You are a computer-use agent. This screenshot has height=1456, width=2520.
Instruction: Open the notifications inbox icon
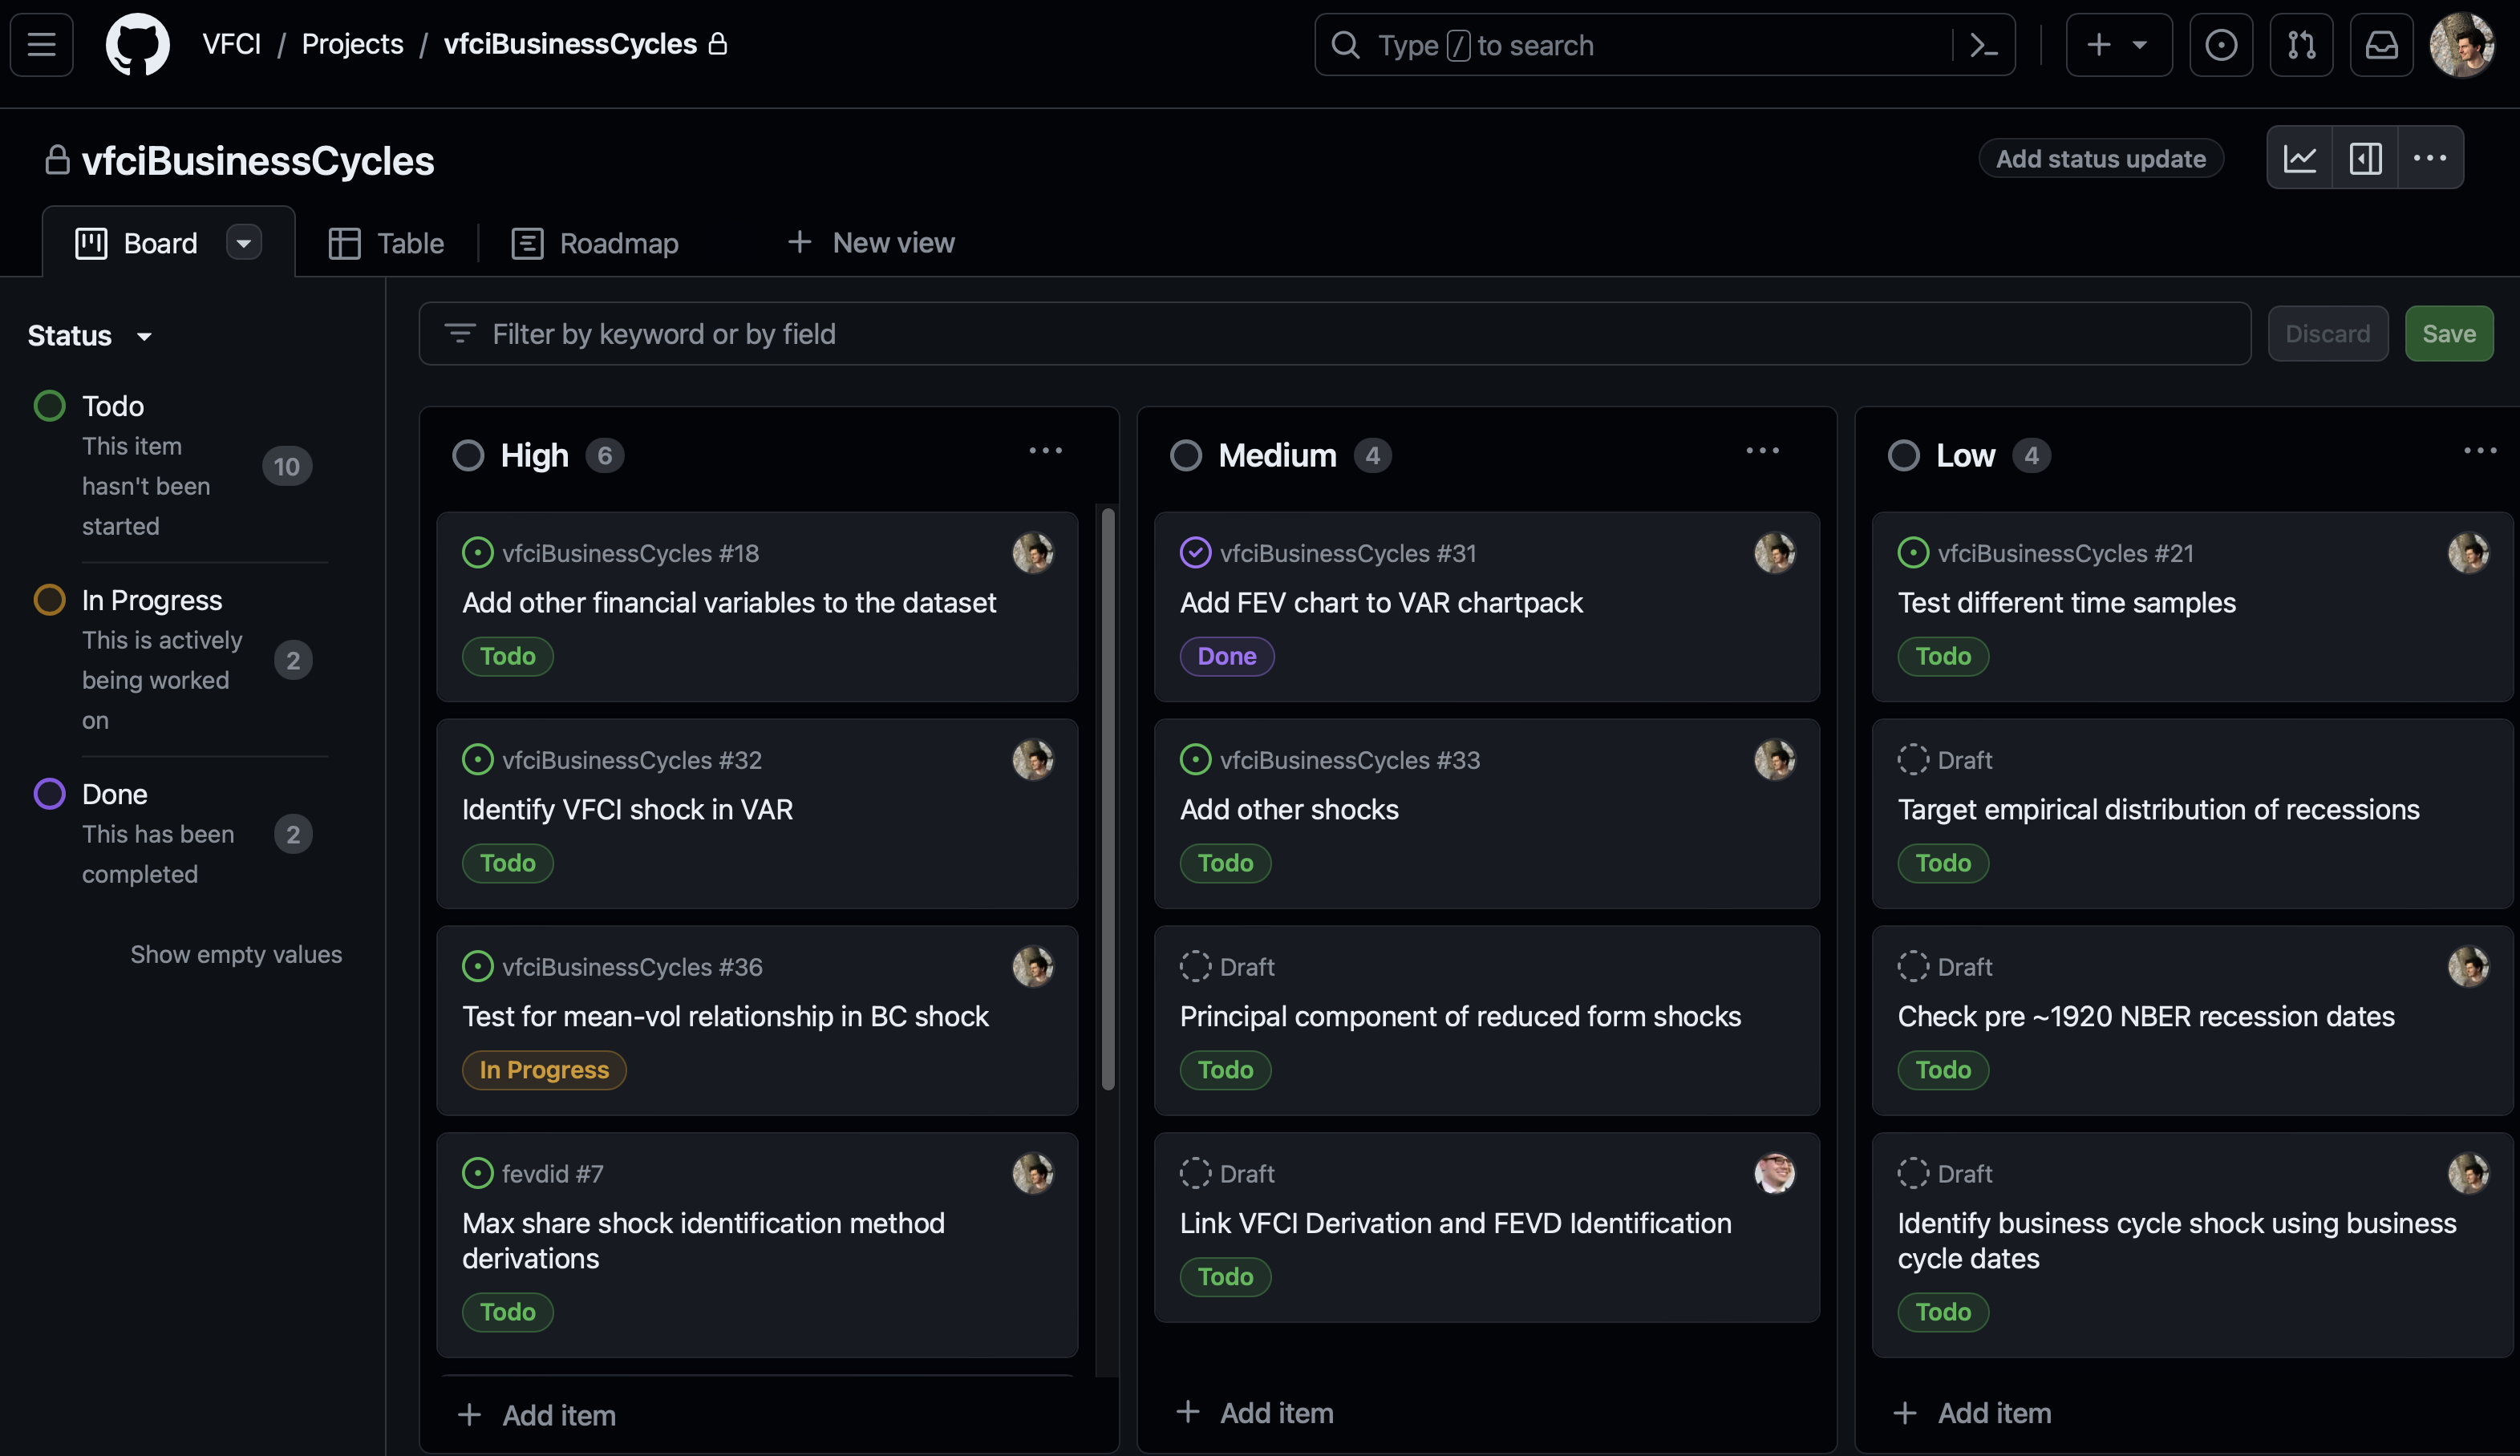[x=2381, y=45]
